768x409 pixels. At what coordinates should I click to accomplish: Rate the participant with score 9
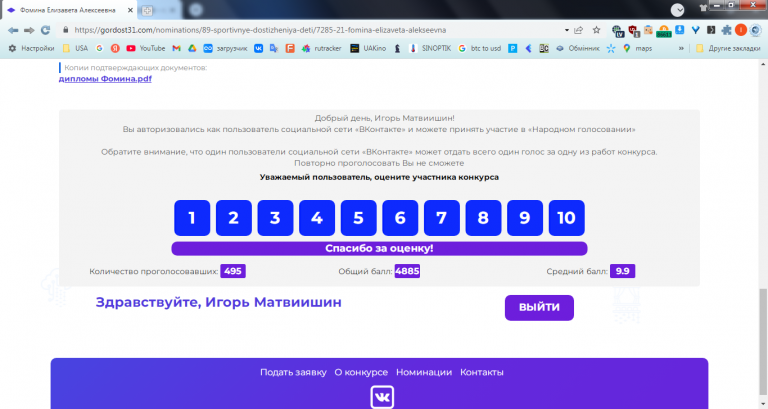point(525,217)
